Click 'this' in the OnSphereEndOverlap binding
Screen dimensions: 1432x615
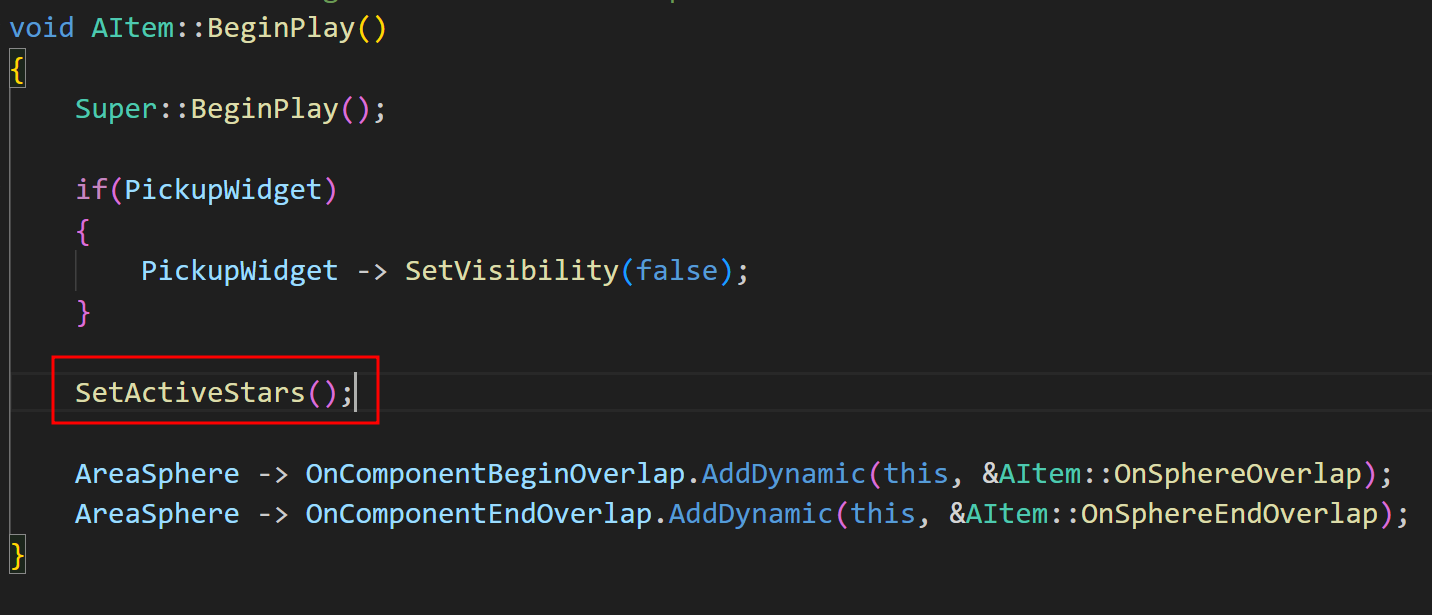882,514
